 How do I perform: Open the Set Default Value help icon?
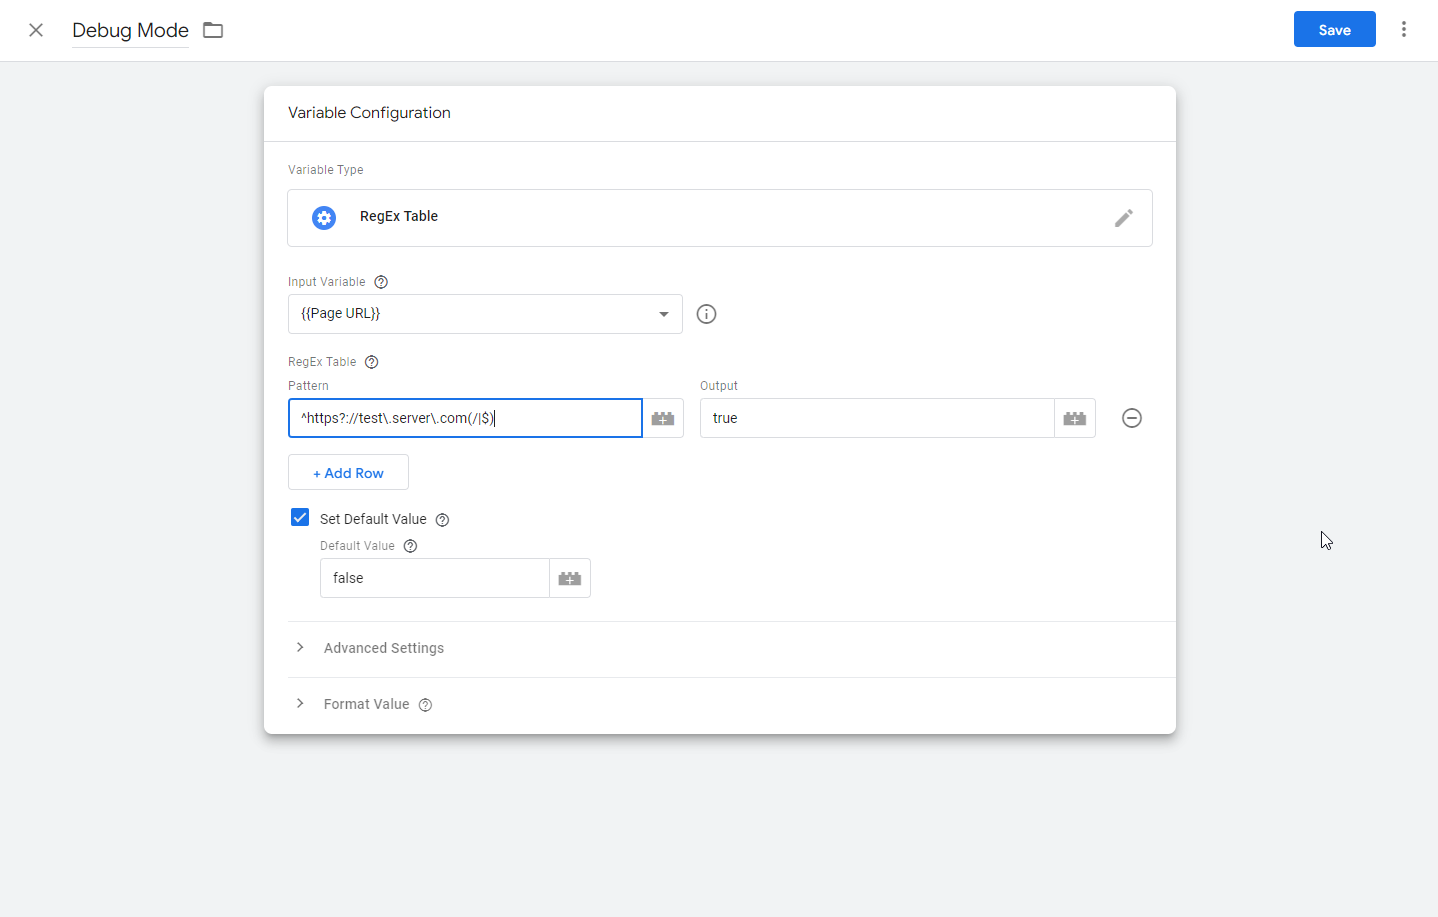[x=443, y=520]
